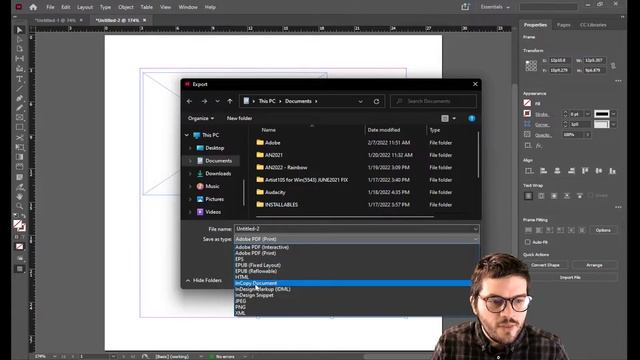Toggle constrain proportions link for width and height

point(613,65)
